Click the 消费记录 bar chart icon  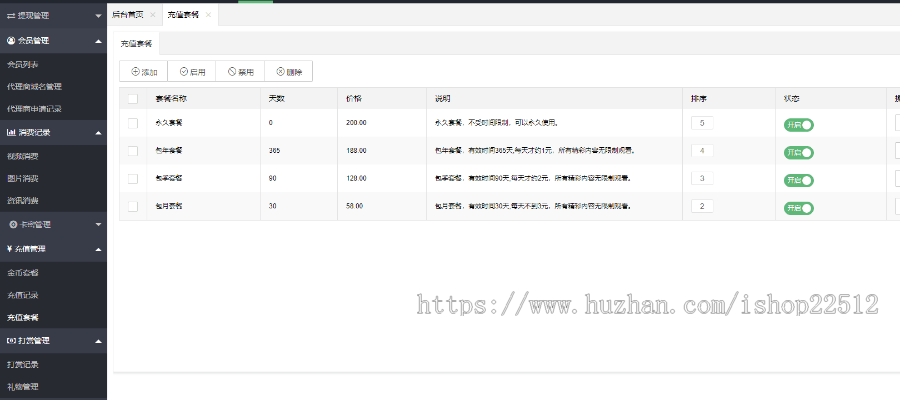pos(11,133)
